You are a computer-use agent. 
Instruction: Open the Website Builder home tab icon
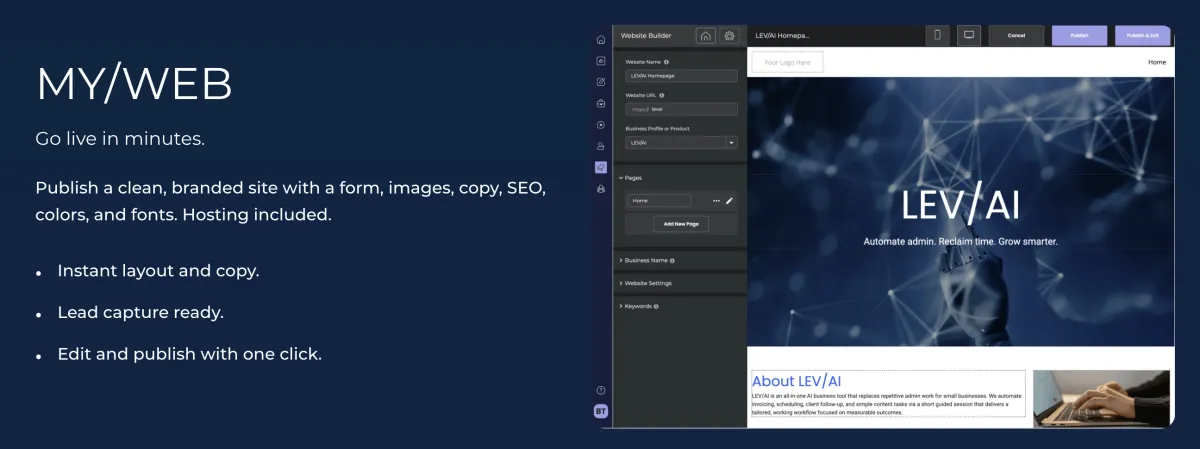(706, 35)
